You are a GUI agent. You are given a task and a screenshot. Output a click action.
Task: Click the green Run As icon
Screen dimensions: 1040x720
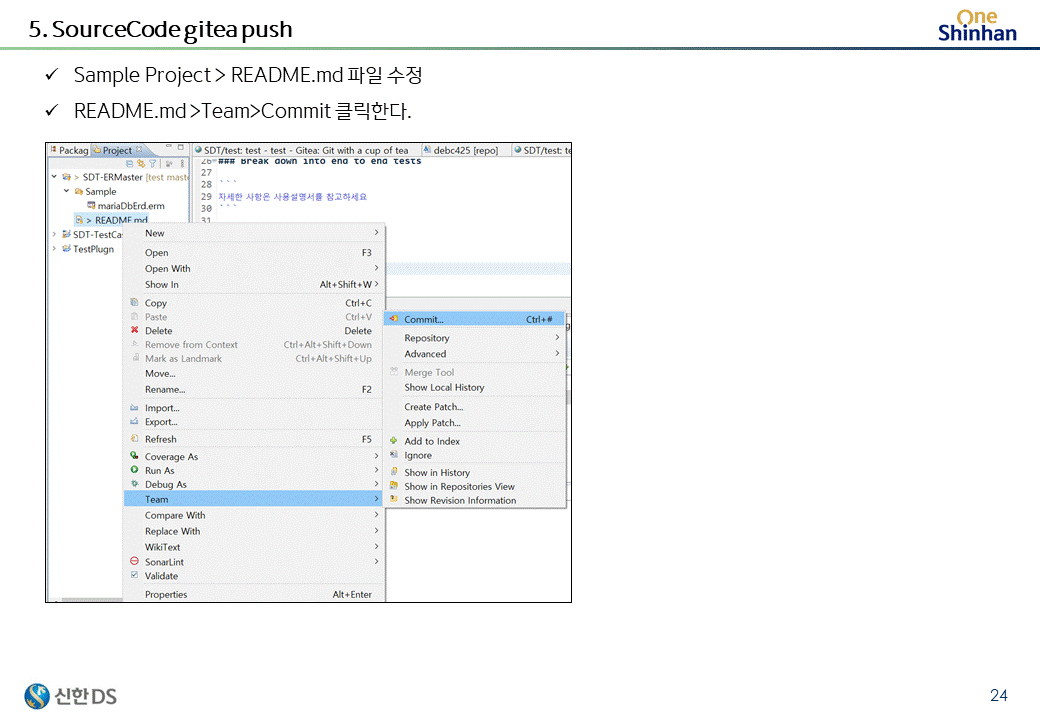(x=135, y=469)
